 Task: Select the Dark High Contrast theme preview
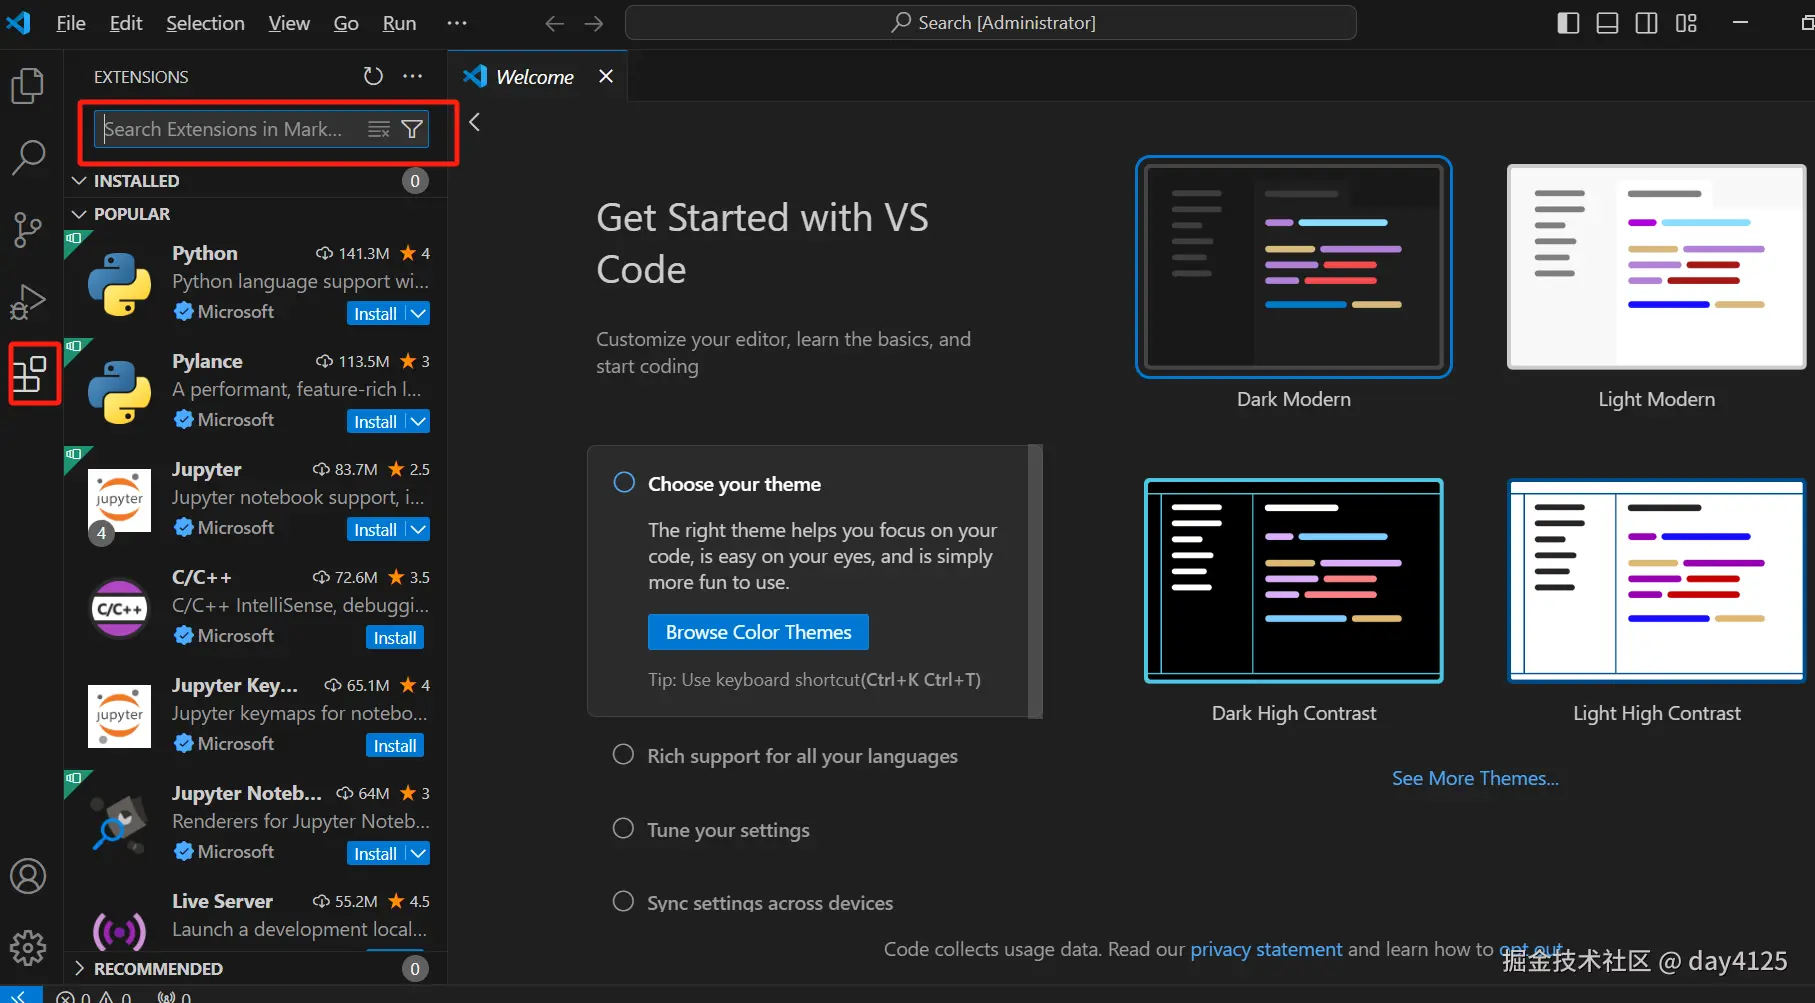pos(1294,581)
